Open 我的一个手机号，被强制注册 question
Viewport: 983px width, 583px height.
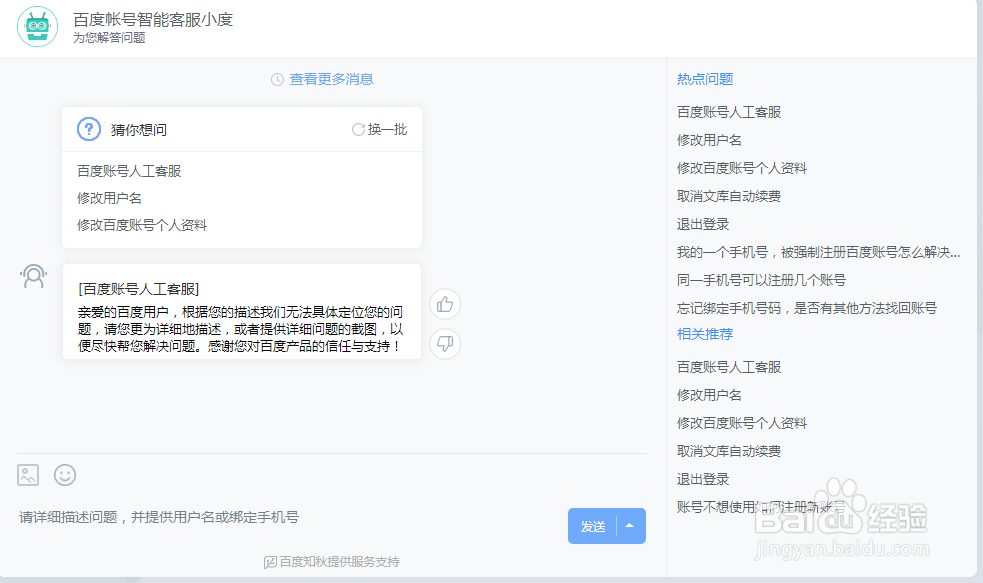(x=819, y=252)
